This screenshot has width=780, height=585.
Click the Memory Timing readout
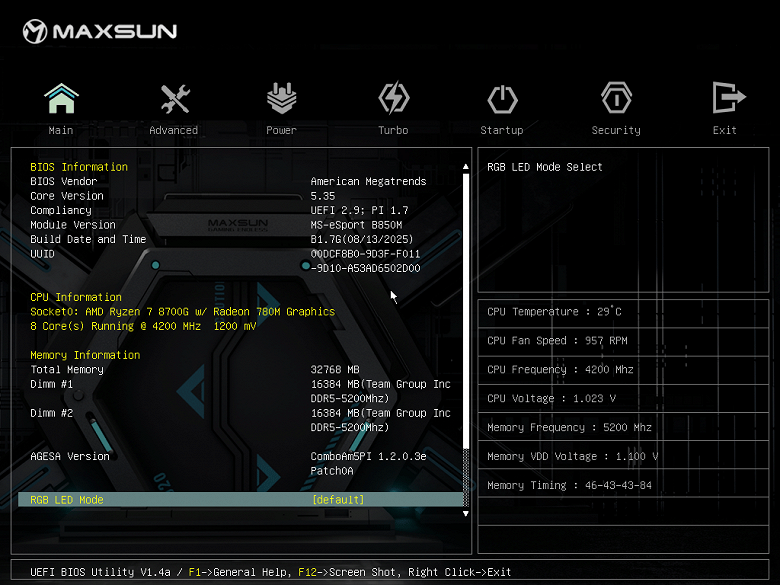point(569,486)
